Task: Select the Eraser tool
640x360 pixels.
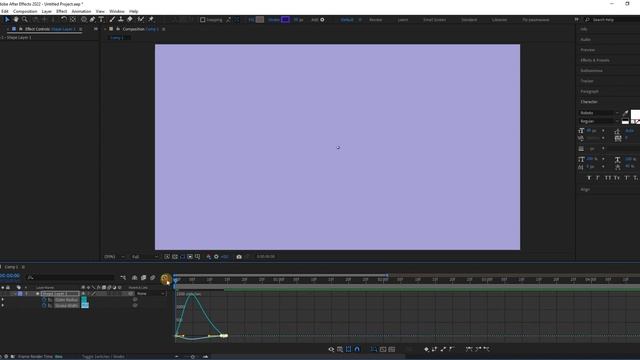Action: point(130,19)
